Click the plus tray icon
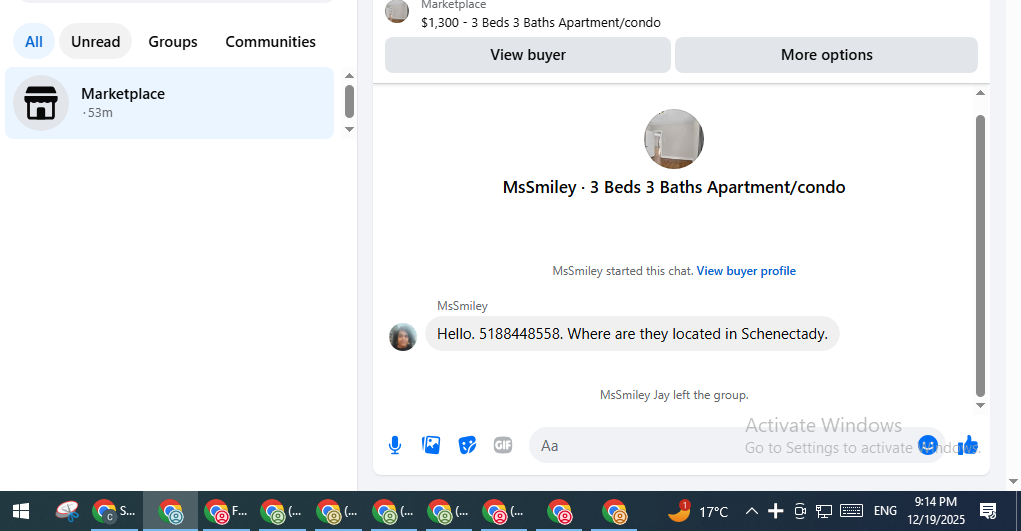Viewport: 1021px width, 531px height. pyautogui.click(x=776, y=511)
